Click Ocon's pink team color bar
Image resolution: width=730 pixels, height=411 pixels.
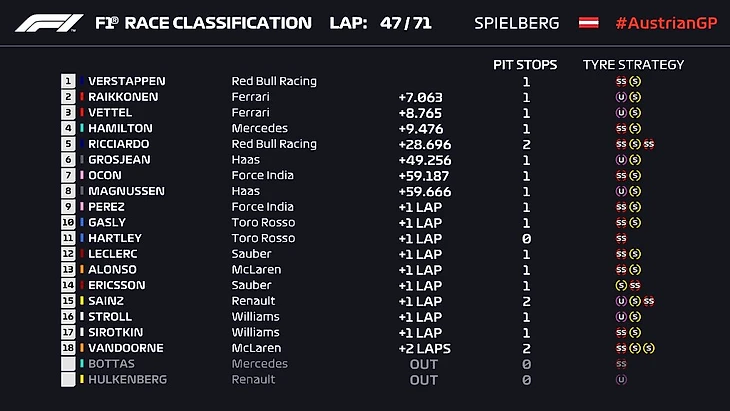click(81, 175)
